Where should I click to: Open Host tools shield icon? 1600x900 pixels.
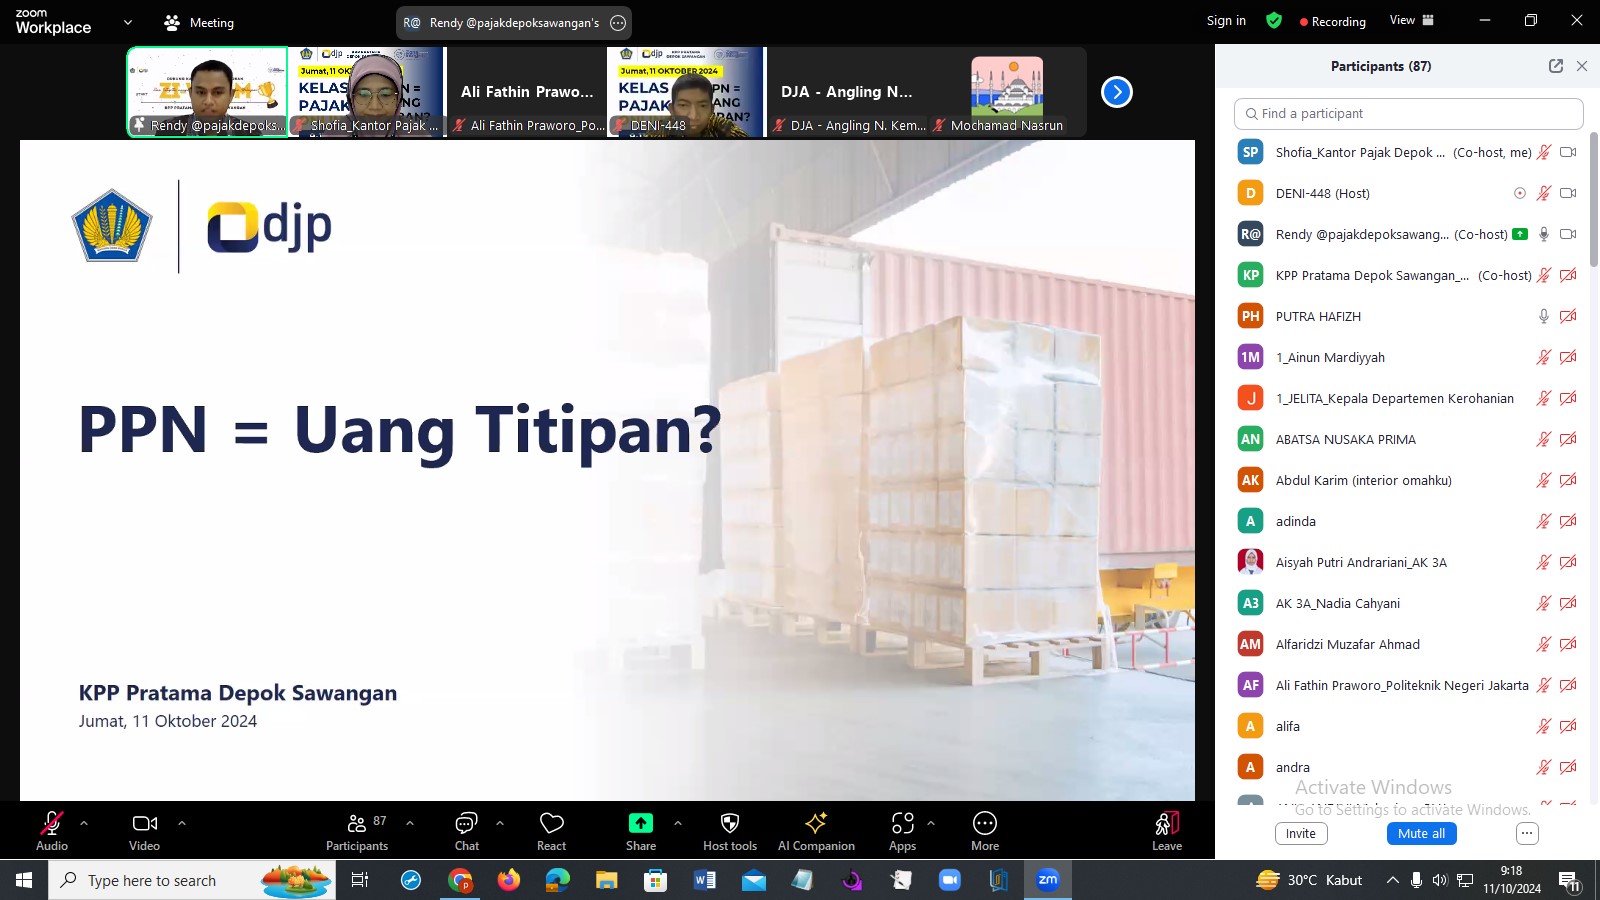[x=730, y=823]
